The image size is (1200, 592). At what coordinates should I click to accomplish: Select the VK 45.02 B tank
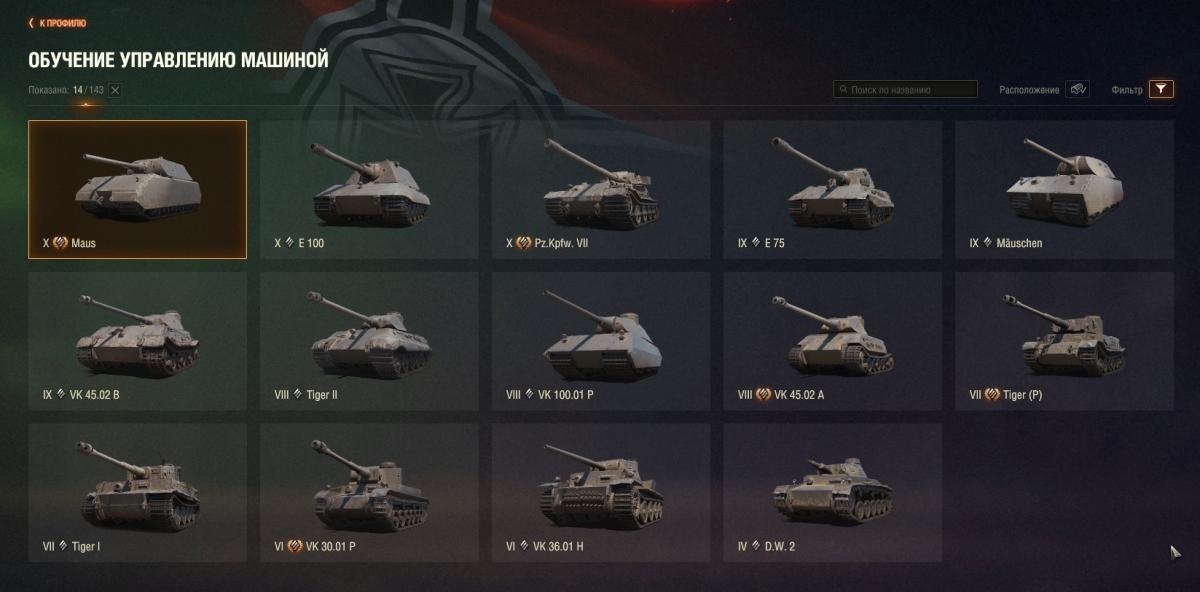coord(137,341)
